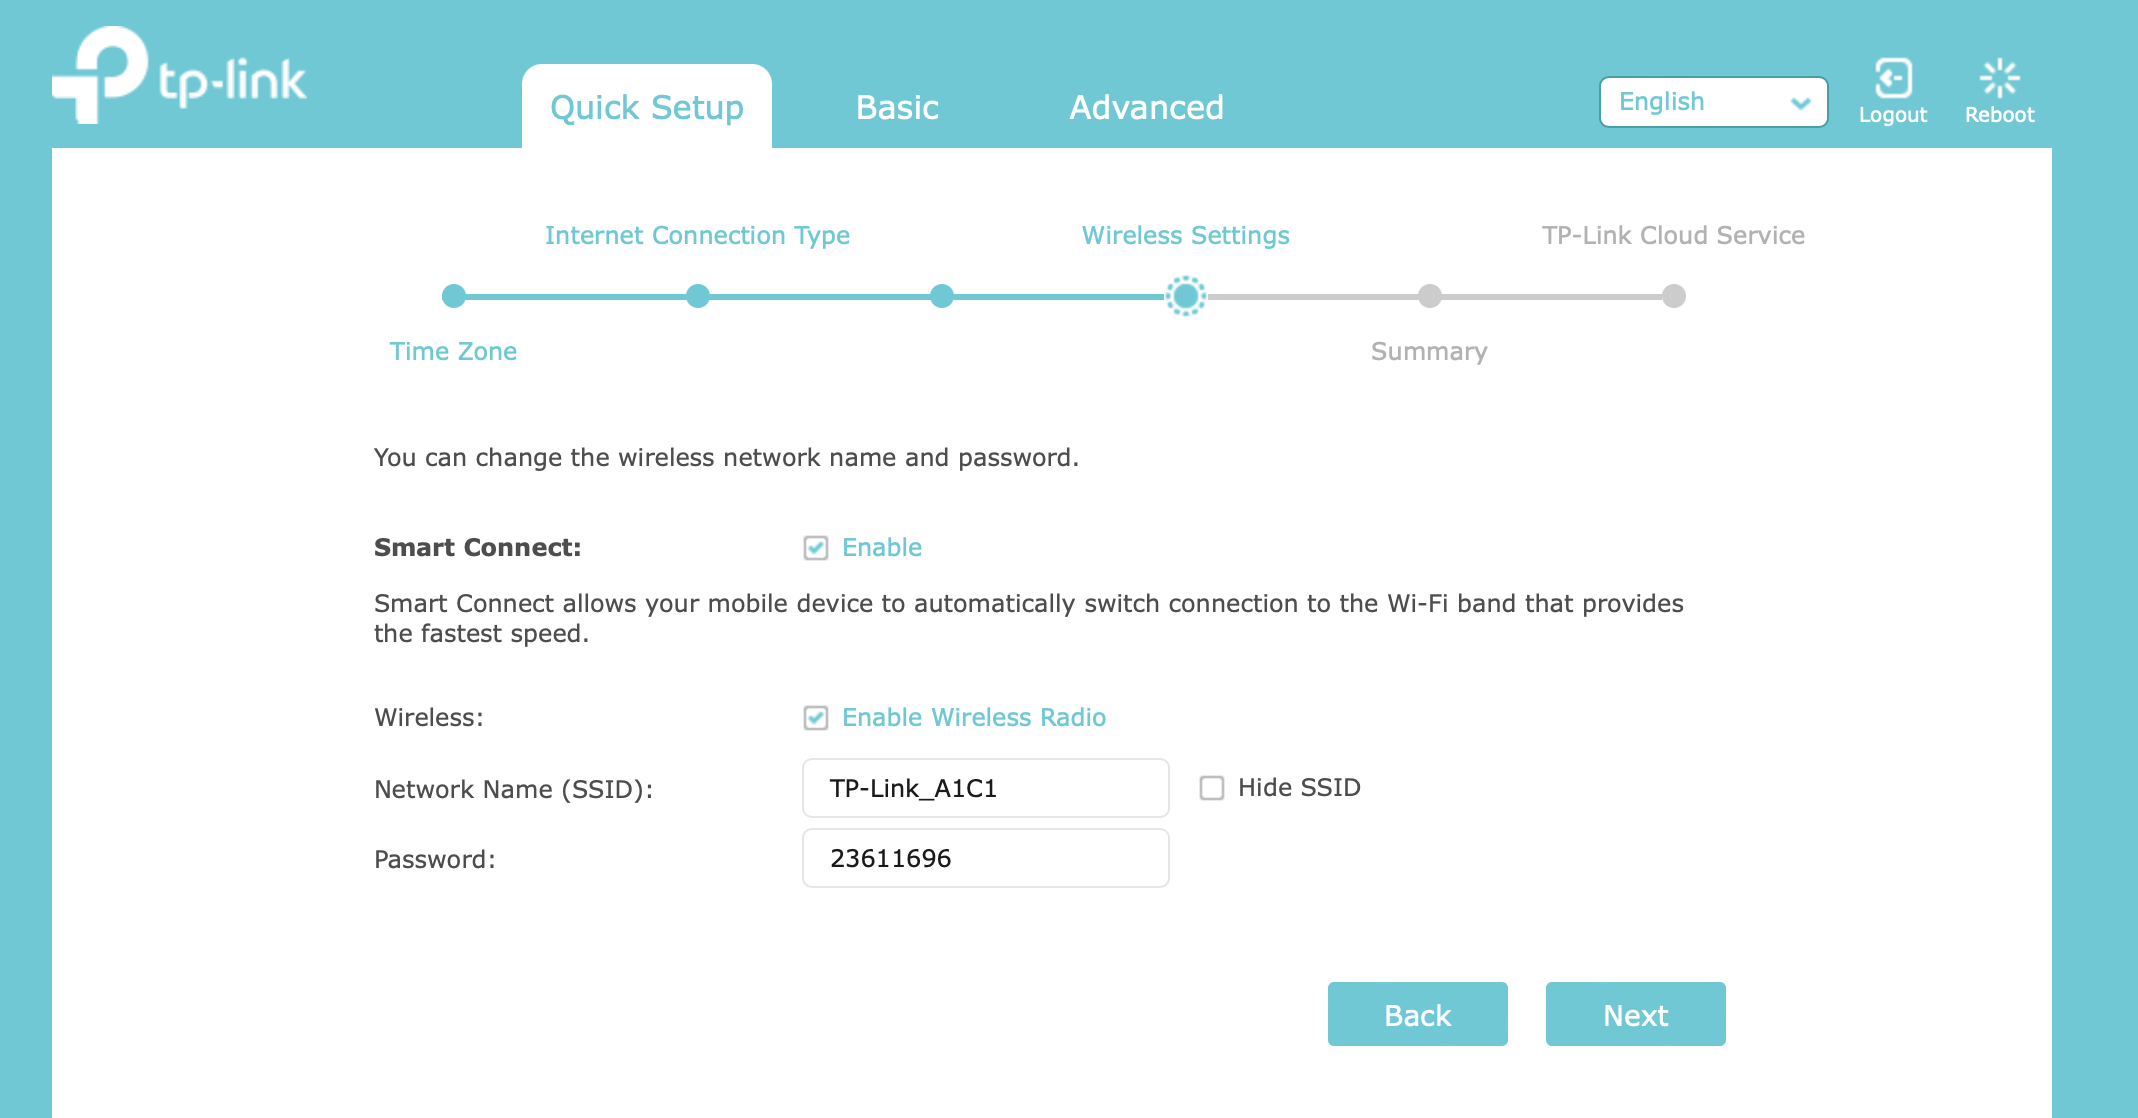Uncheck Enable Wireless Radio

pyautogui.click(x=817, y=717)
